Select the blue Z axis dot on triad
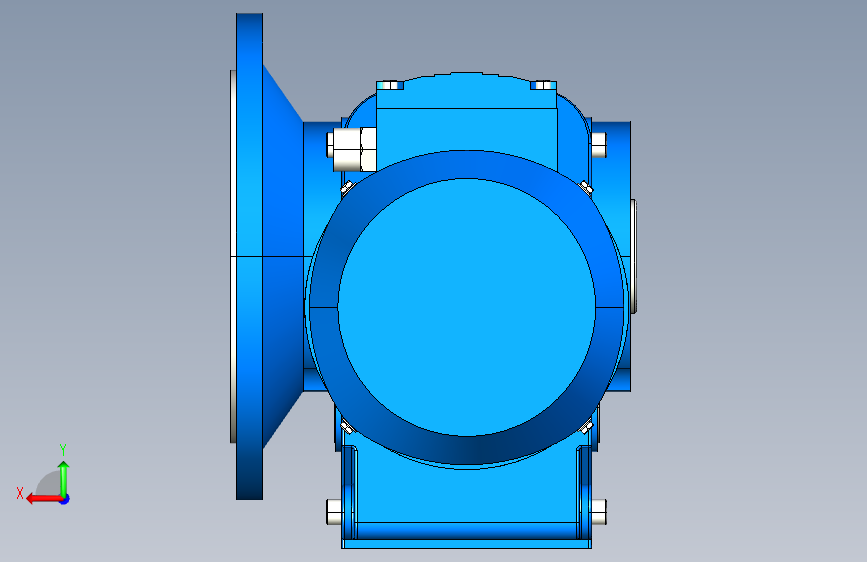Image resolution: width=867 pixels, height=562 pixels. pos(65,499)
